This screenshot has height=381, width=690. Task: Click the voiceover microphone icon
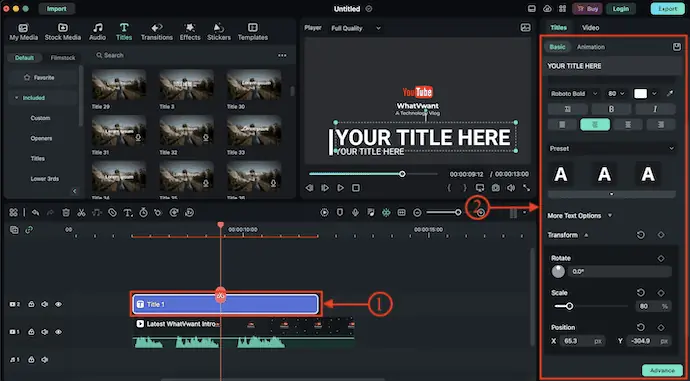pos(355,212)
